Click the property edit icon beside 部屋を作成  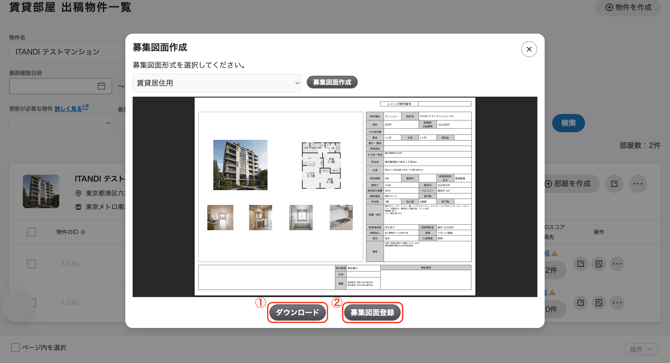[614, 184]
